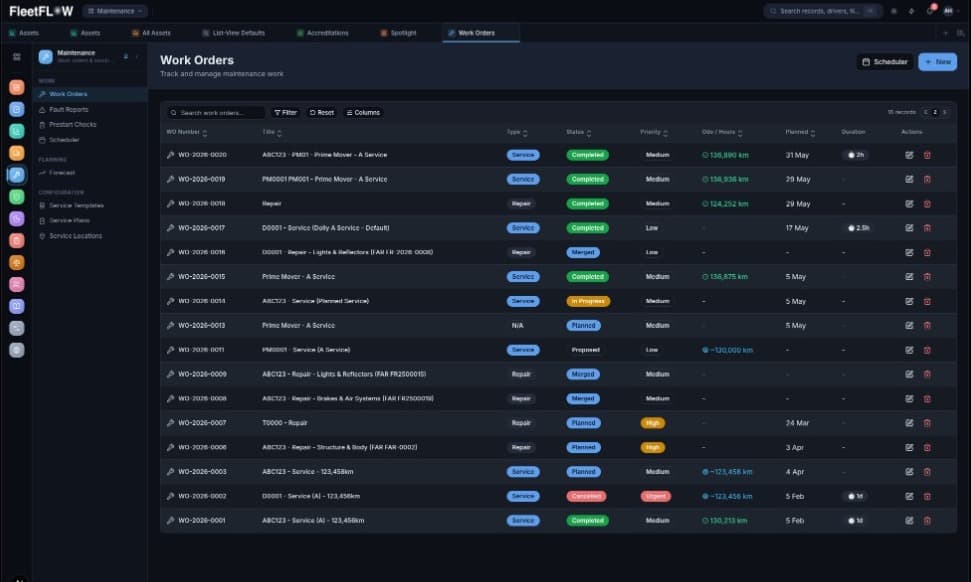Switch to the List-View Defaults tab

[x=233, y=33]
